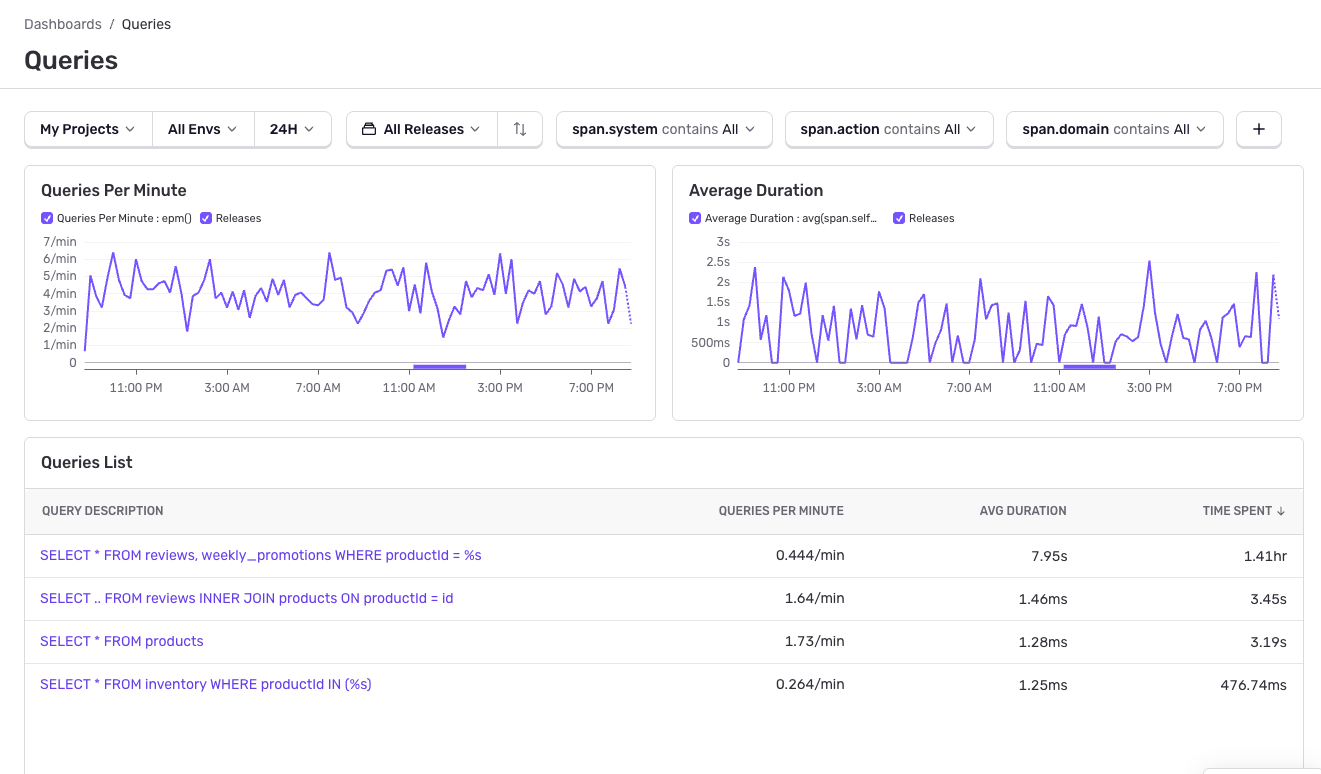Open the My Projects dropdown

coord(87,129)
